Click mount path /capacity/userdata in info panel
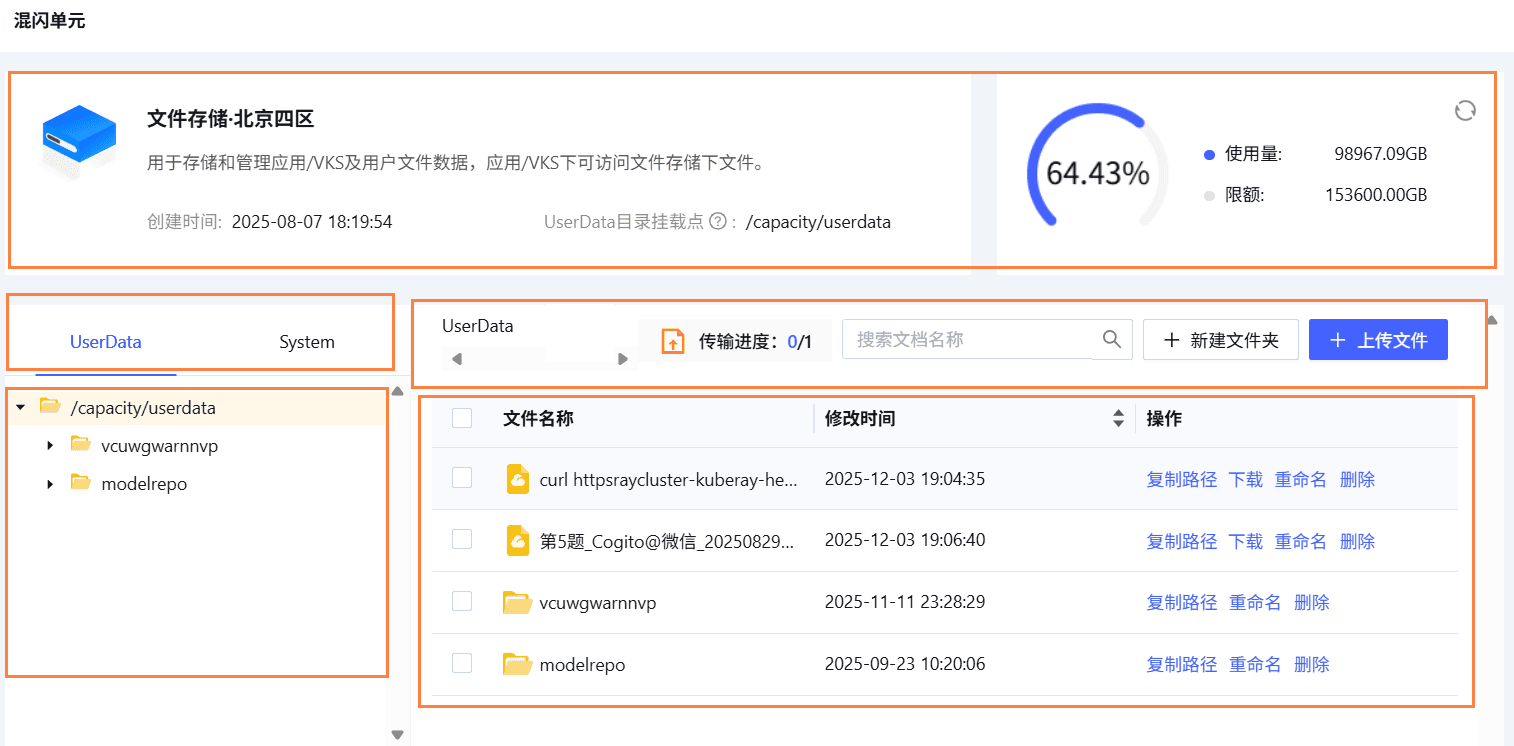Image resolution: width=1514 pixels, height=746 pixels. coord(818,222)
